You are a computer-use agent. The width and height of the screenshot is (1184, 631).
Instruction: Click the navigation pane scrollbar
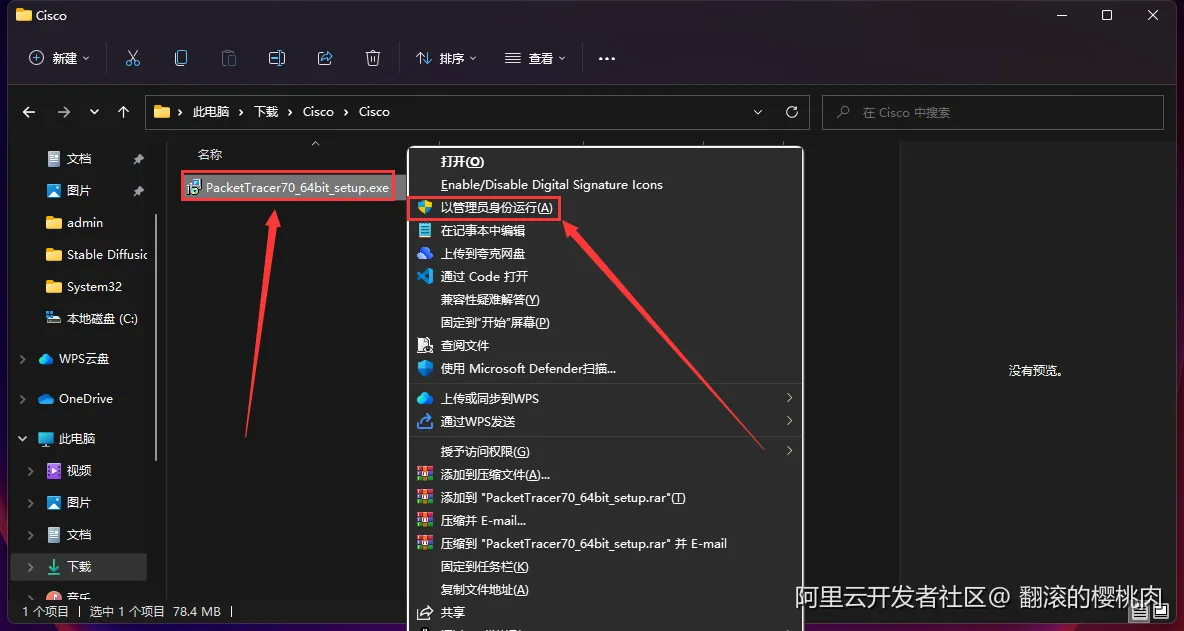[x=156, y=336]
